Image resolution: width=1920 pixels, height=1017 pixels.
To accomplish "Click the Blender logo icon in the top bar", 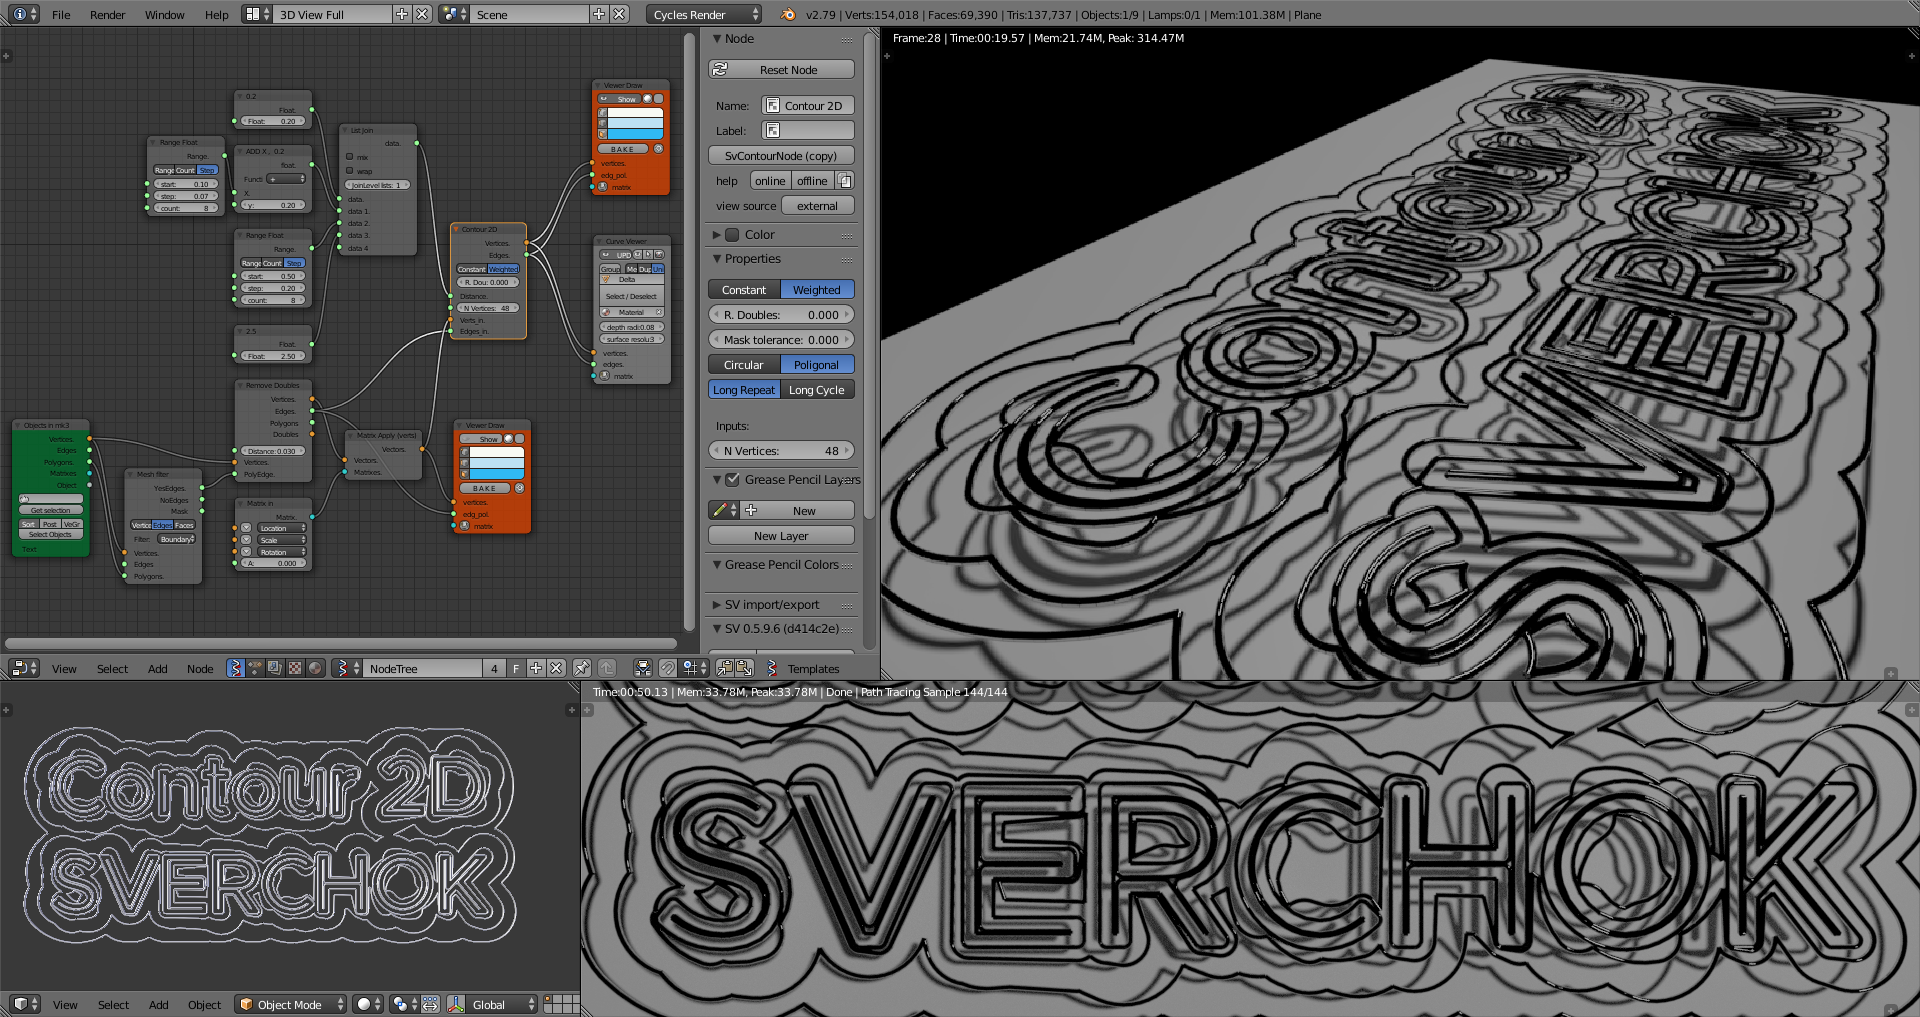I will [x=788, y=14].
